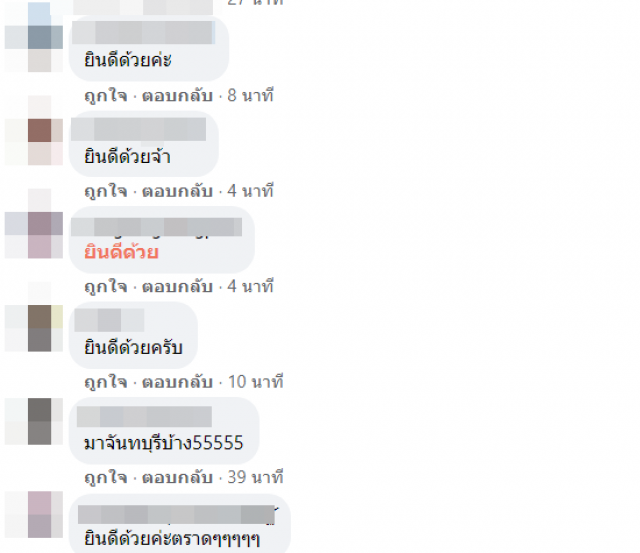Open the avatar beside the "ยินดีด้วยจ้า" comment
Image resolution: width=640 pixels, height=553 pixels.
(34, 131)
